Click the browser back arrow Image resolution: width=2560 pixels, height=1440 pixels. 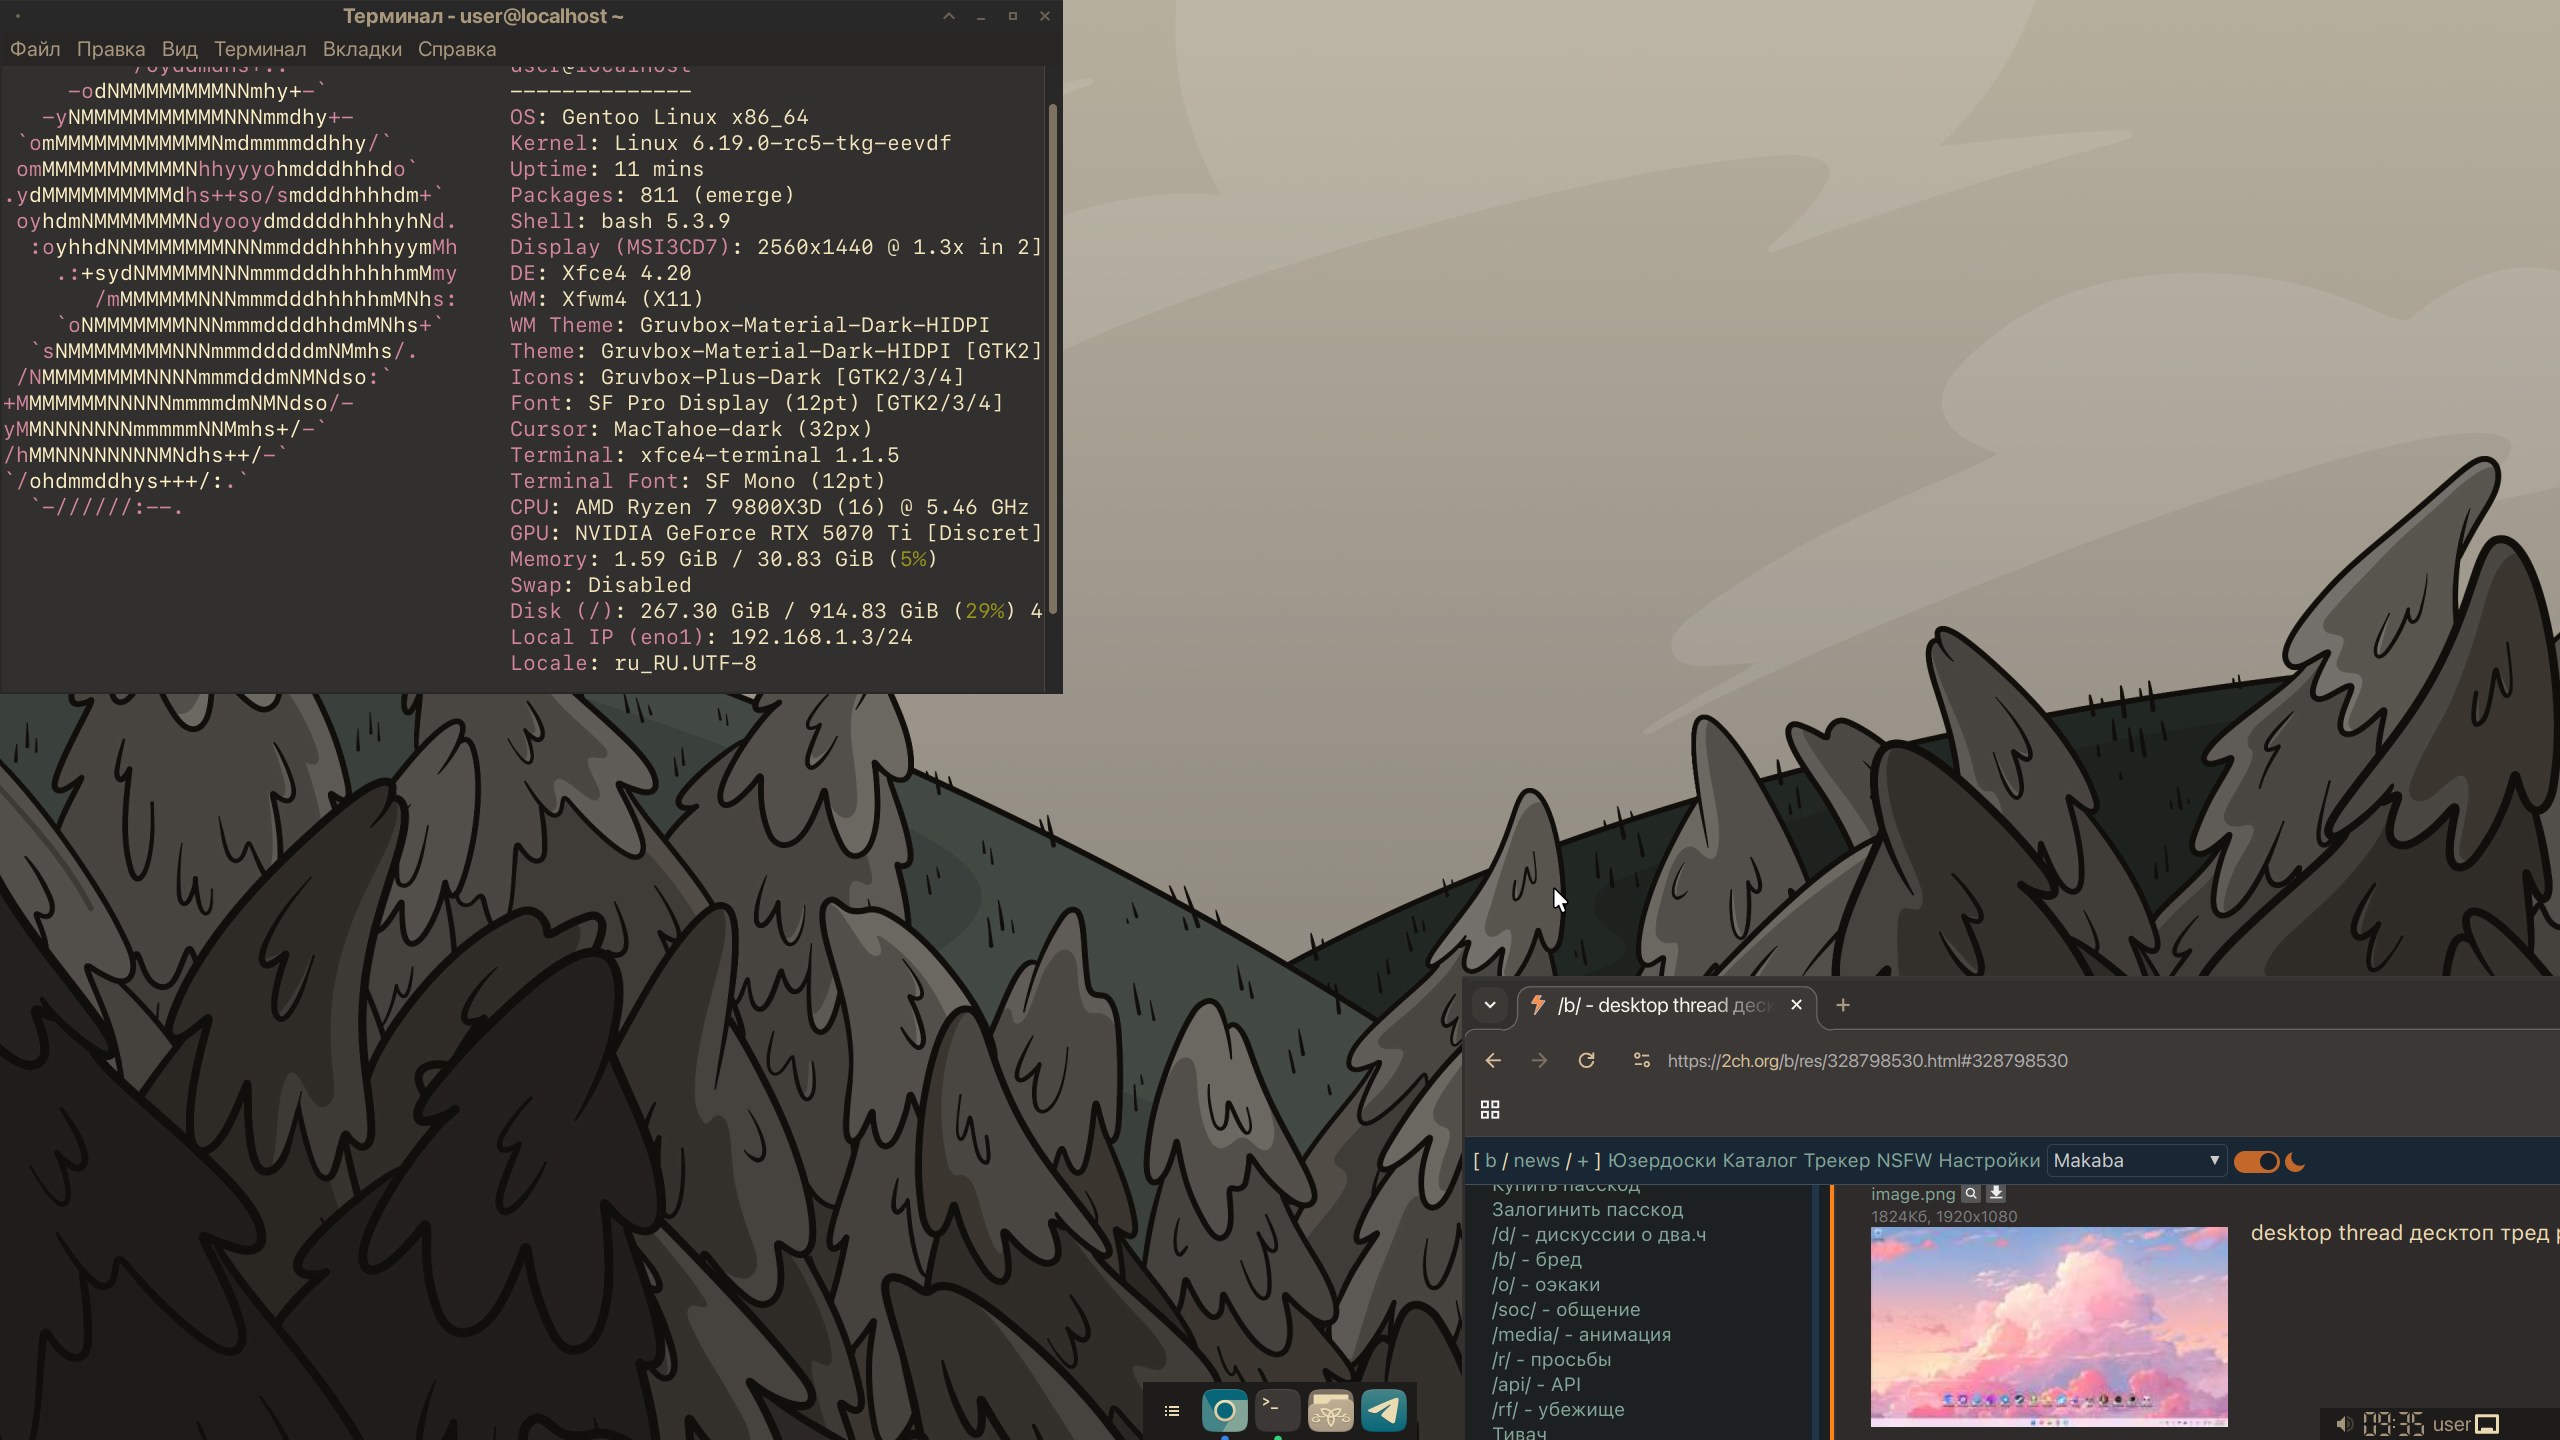tap(1493, 1060)
